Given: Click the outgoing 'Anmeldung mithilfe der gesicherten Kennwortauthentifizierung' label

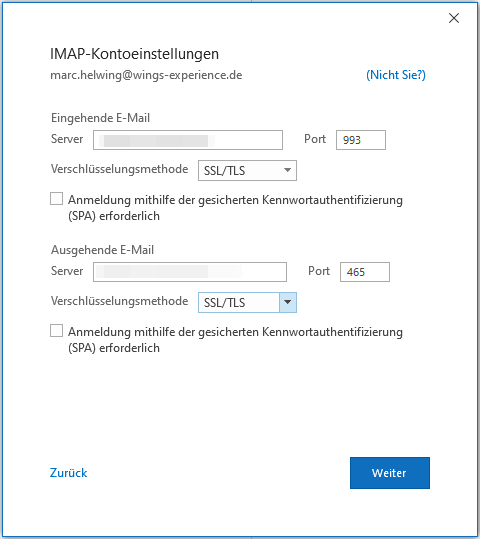Looking at the screenshot, I should [x=235, y=340].
